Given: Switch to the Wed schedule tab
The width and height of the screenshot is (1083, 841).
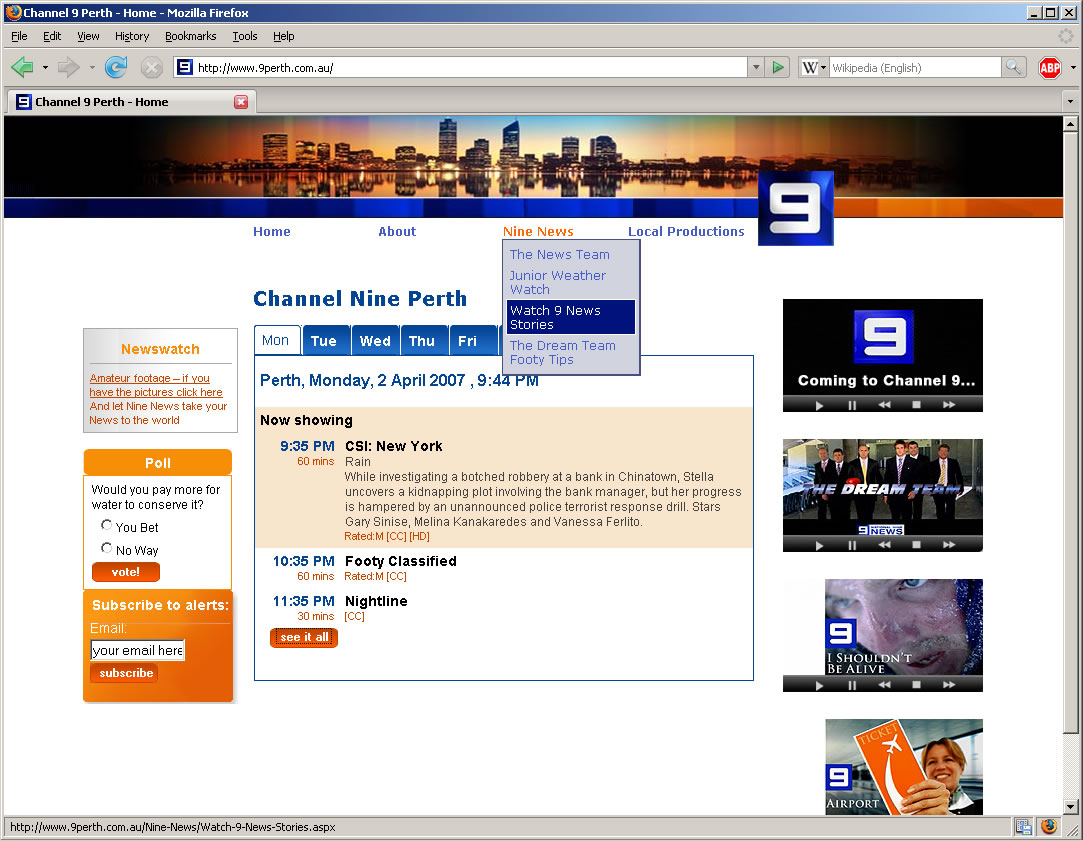Looking at the screenshot, I should coord(375,341).
